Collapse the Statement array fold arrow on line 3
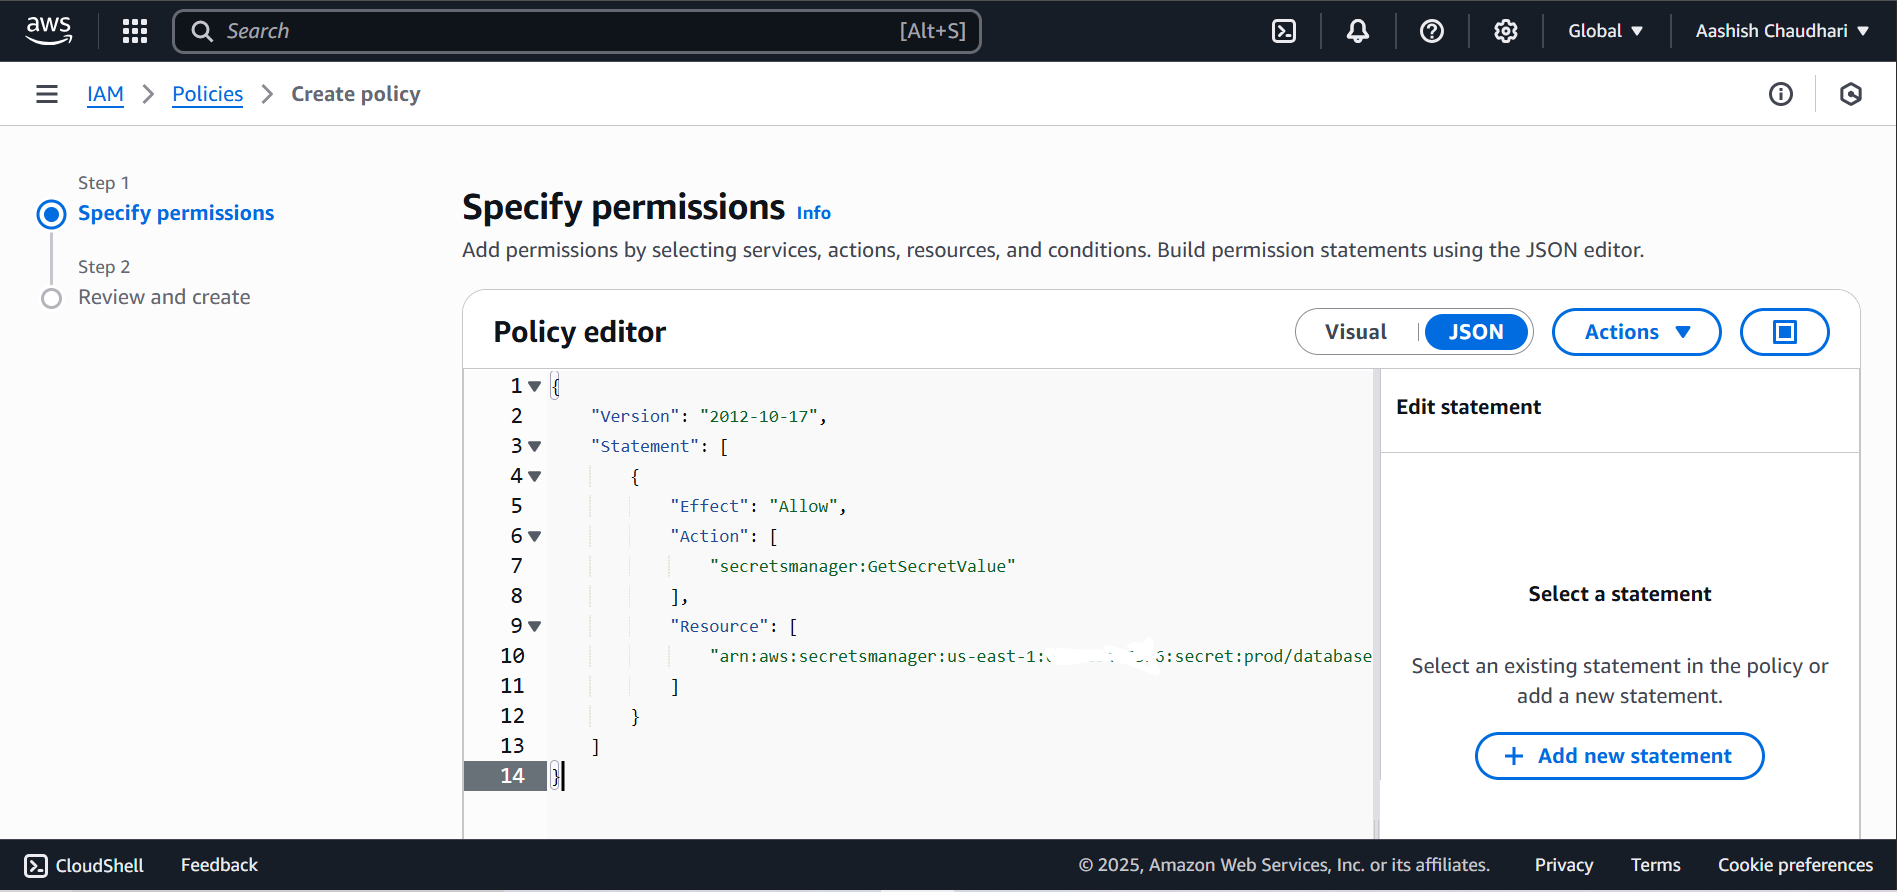 click(535, 446)
